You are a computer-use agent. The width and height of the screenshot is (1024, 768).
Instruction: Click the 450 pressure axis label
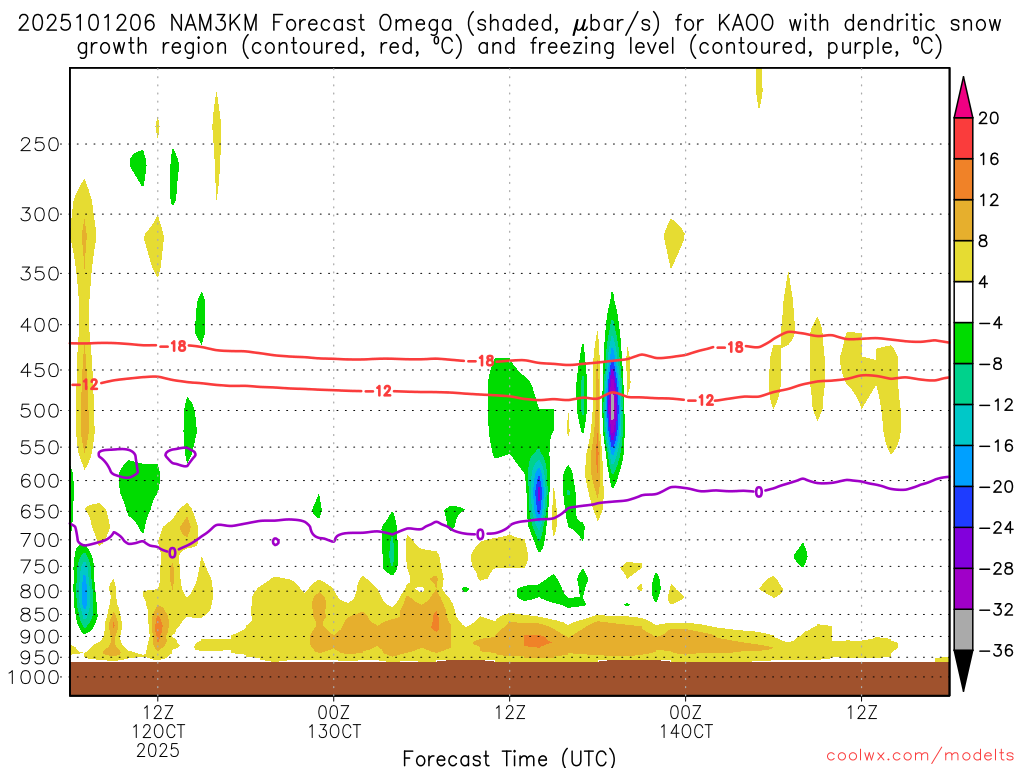point(40,370)
